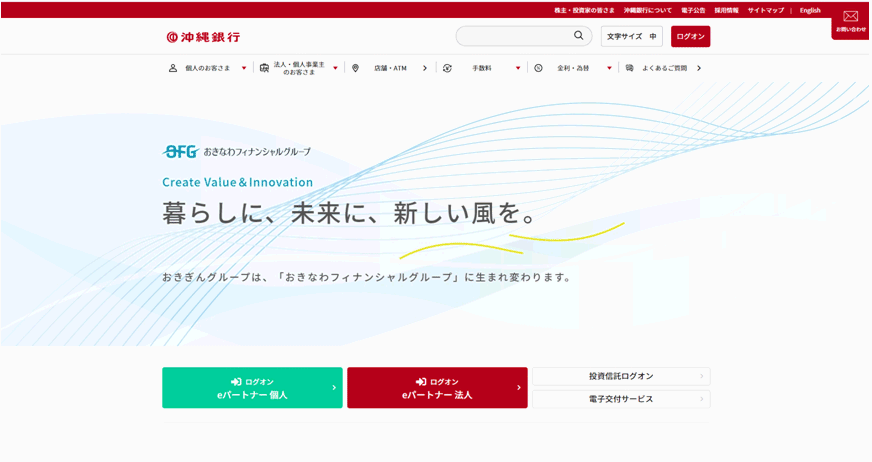The height and width of the screenshot is (462, 872).
Task: Switch to the English site
Action: (810, 11)
